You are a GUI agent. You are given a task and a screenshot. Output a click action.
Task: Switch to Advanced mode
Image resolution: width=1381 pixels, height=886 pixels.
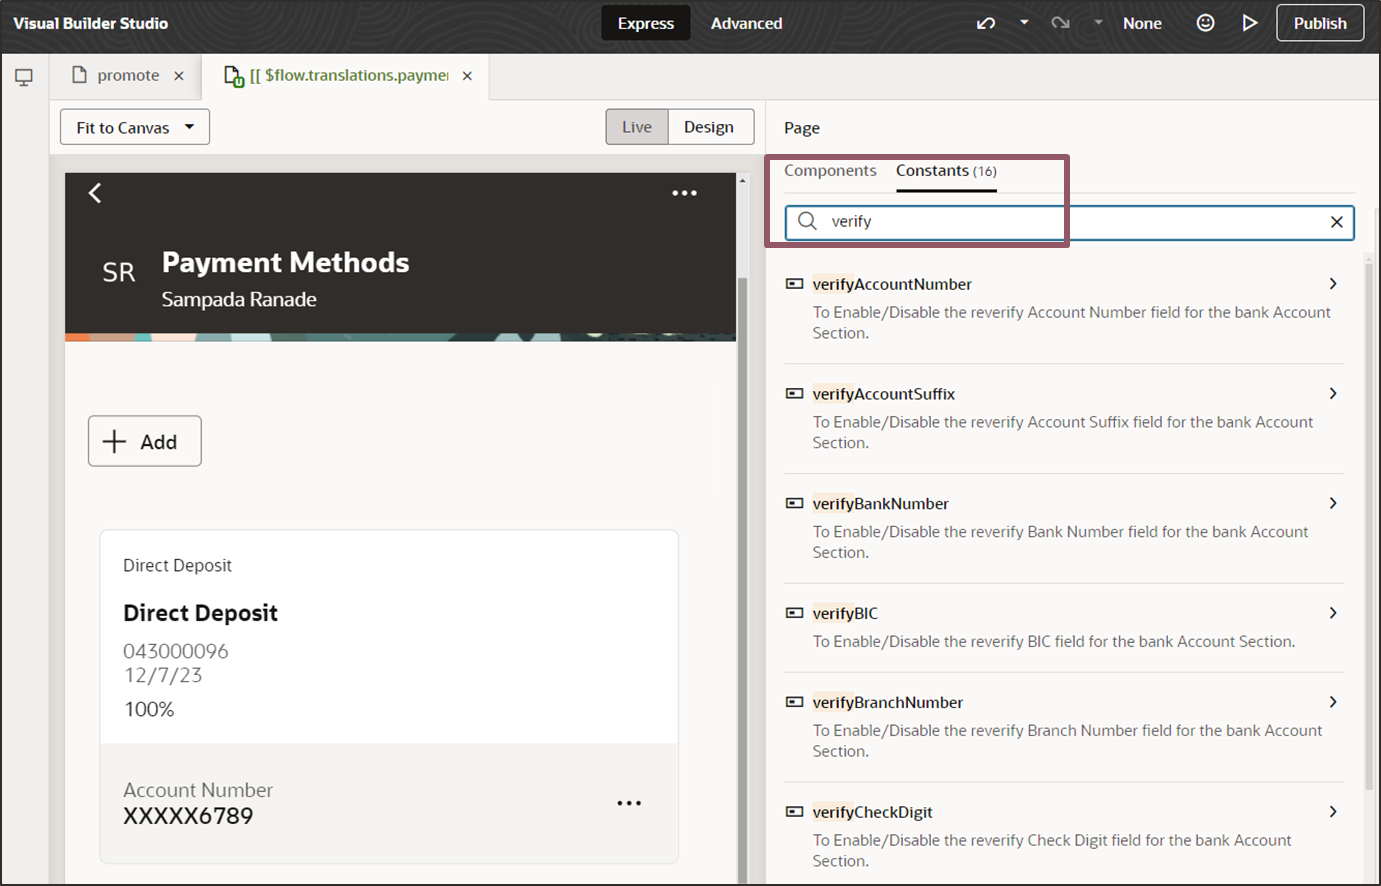(x=746, y=23)
